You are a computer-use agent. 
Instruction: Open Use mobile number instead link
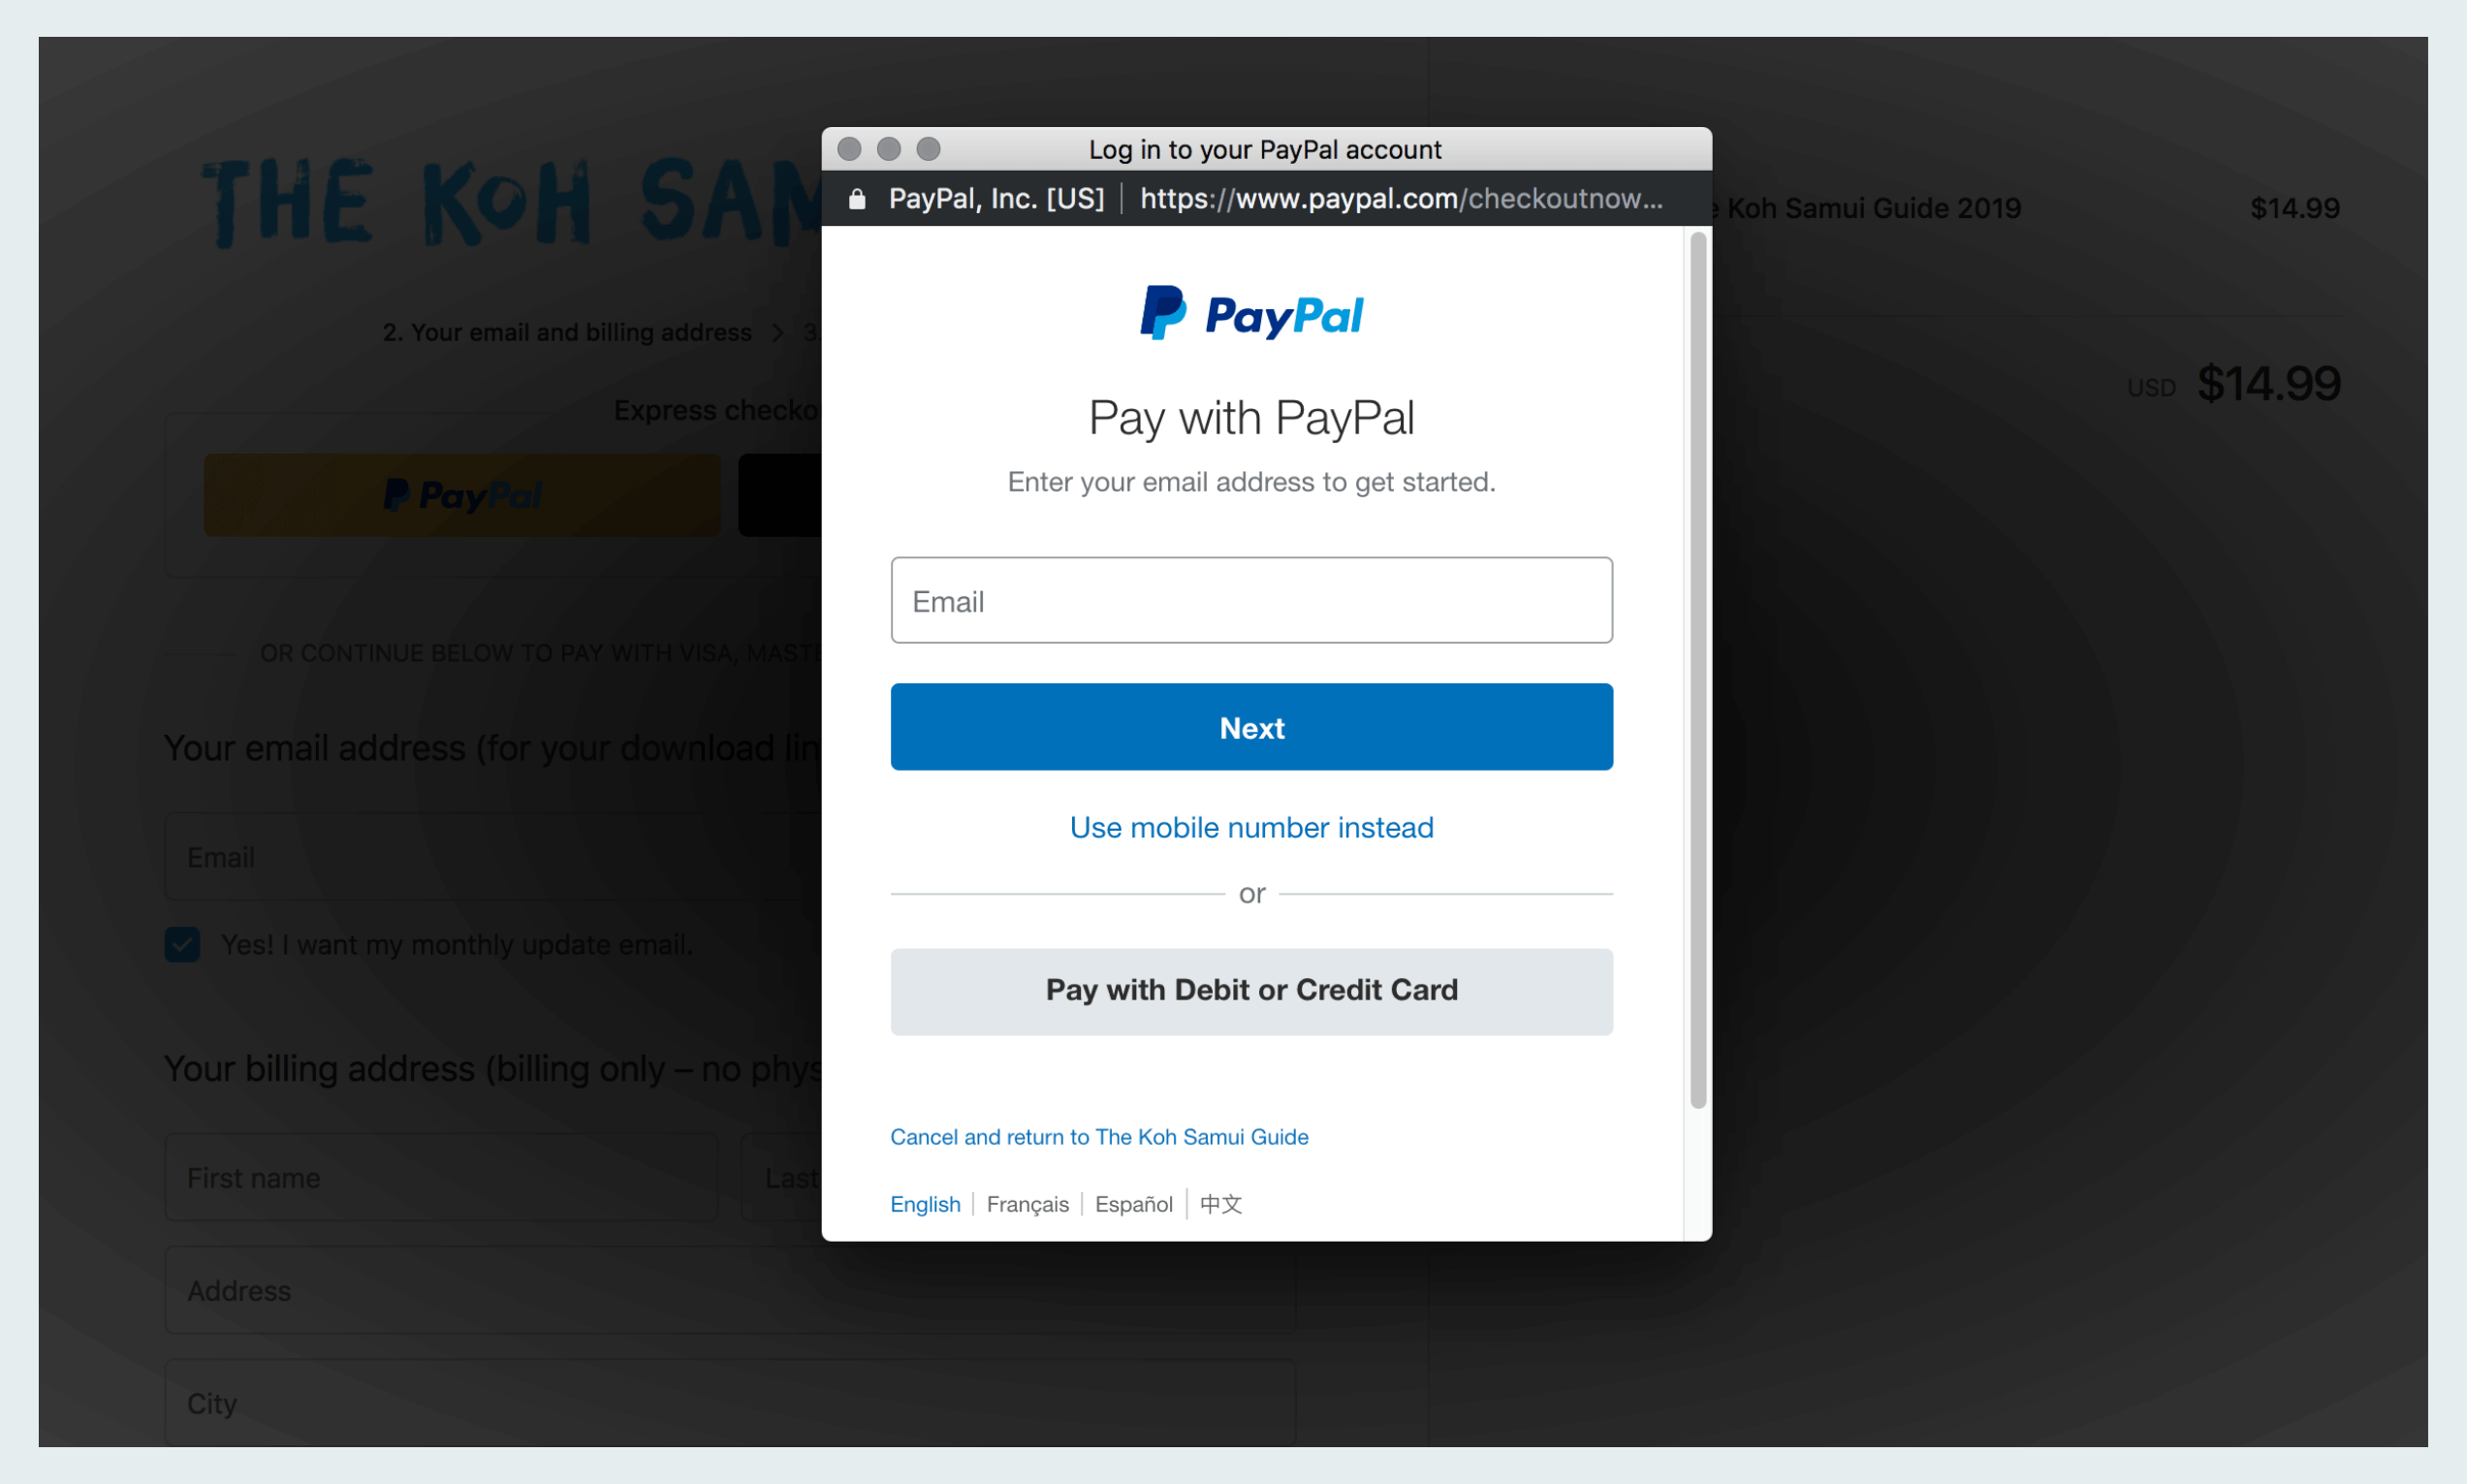pyautogui.click(x=1251, y=827)
